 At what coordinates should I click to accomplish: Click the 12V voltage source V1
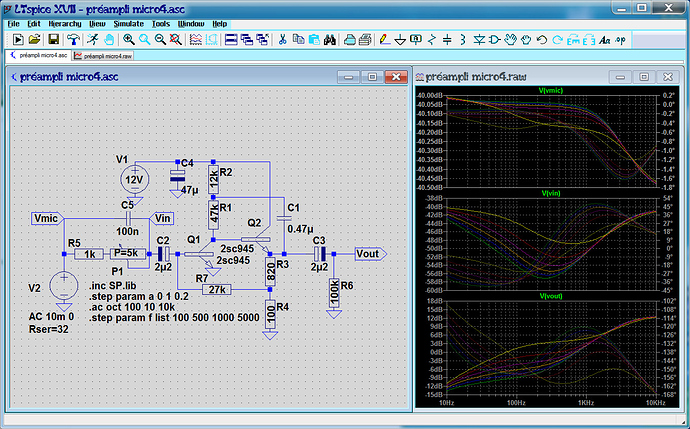click(134, 180)
